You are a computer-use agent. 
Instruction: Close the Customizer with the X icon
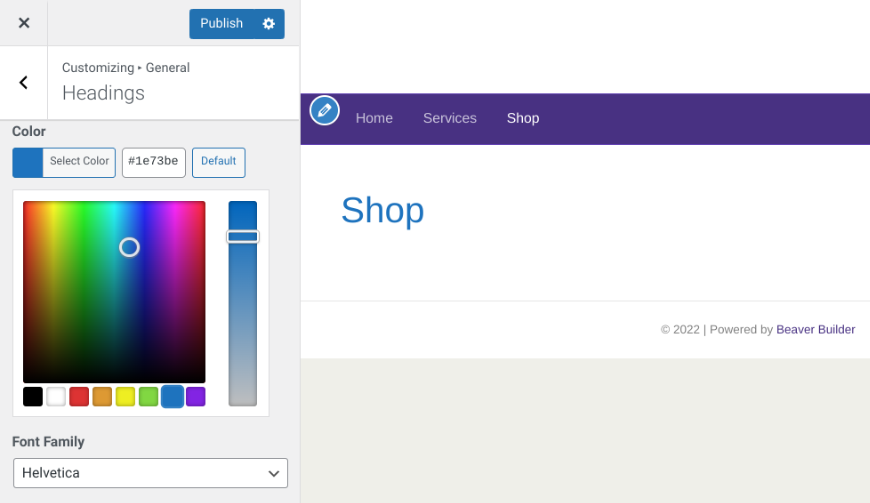click(x=24, y=23)
